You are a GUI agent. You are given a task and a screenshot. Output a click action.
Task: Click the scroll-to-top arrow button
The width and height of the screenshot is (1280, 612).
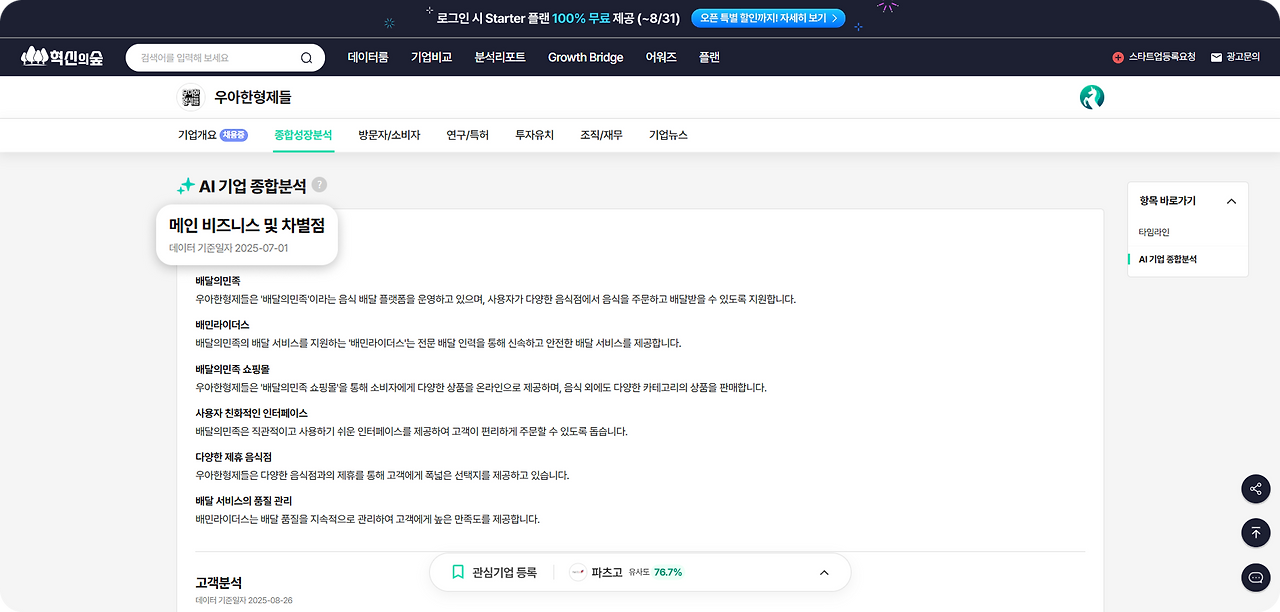coord(1256,533)
